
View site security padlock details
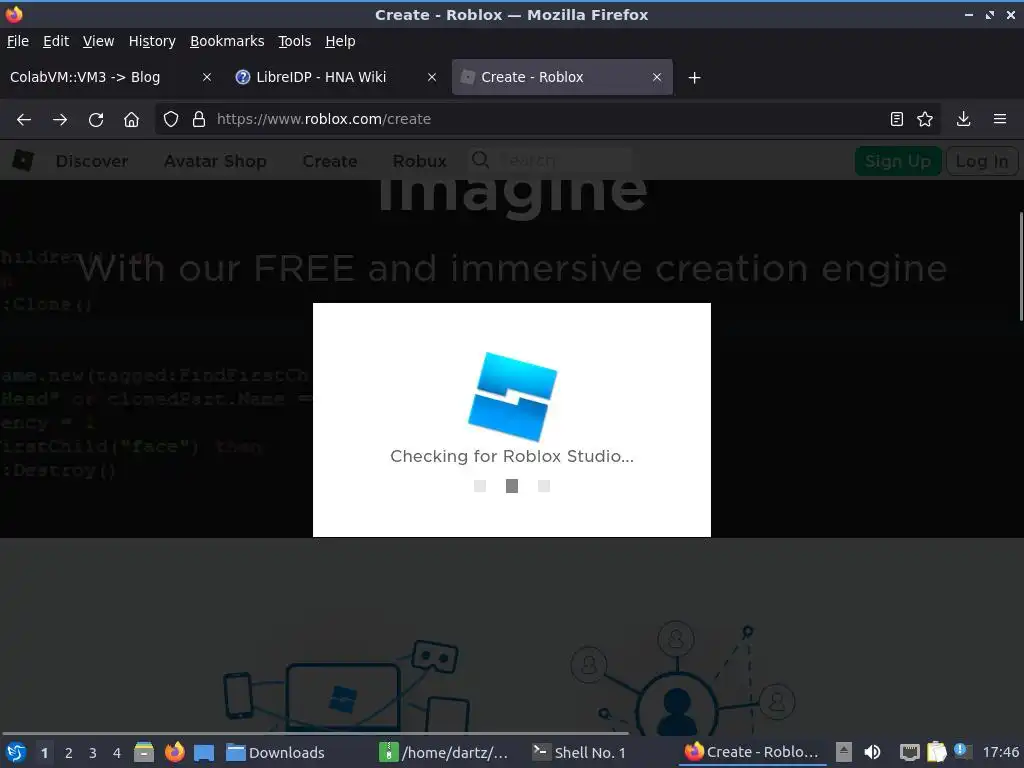[x=199, y=119]
